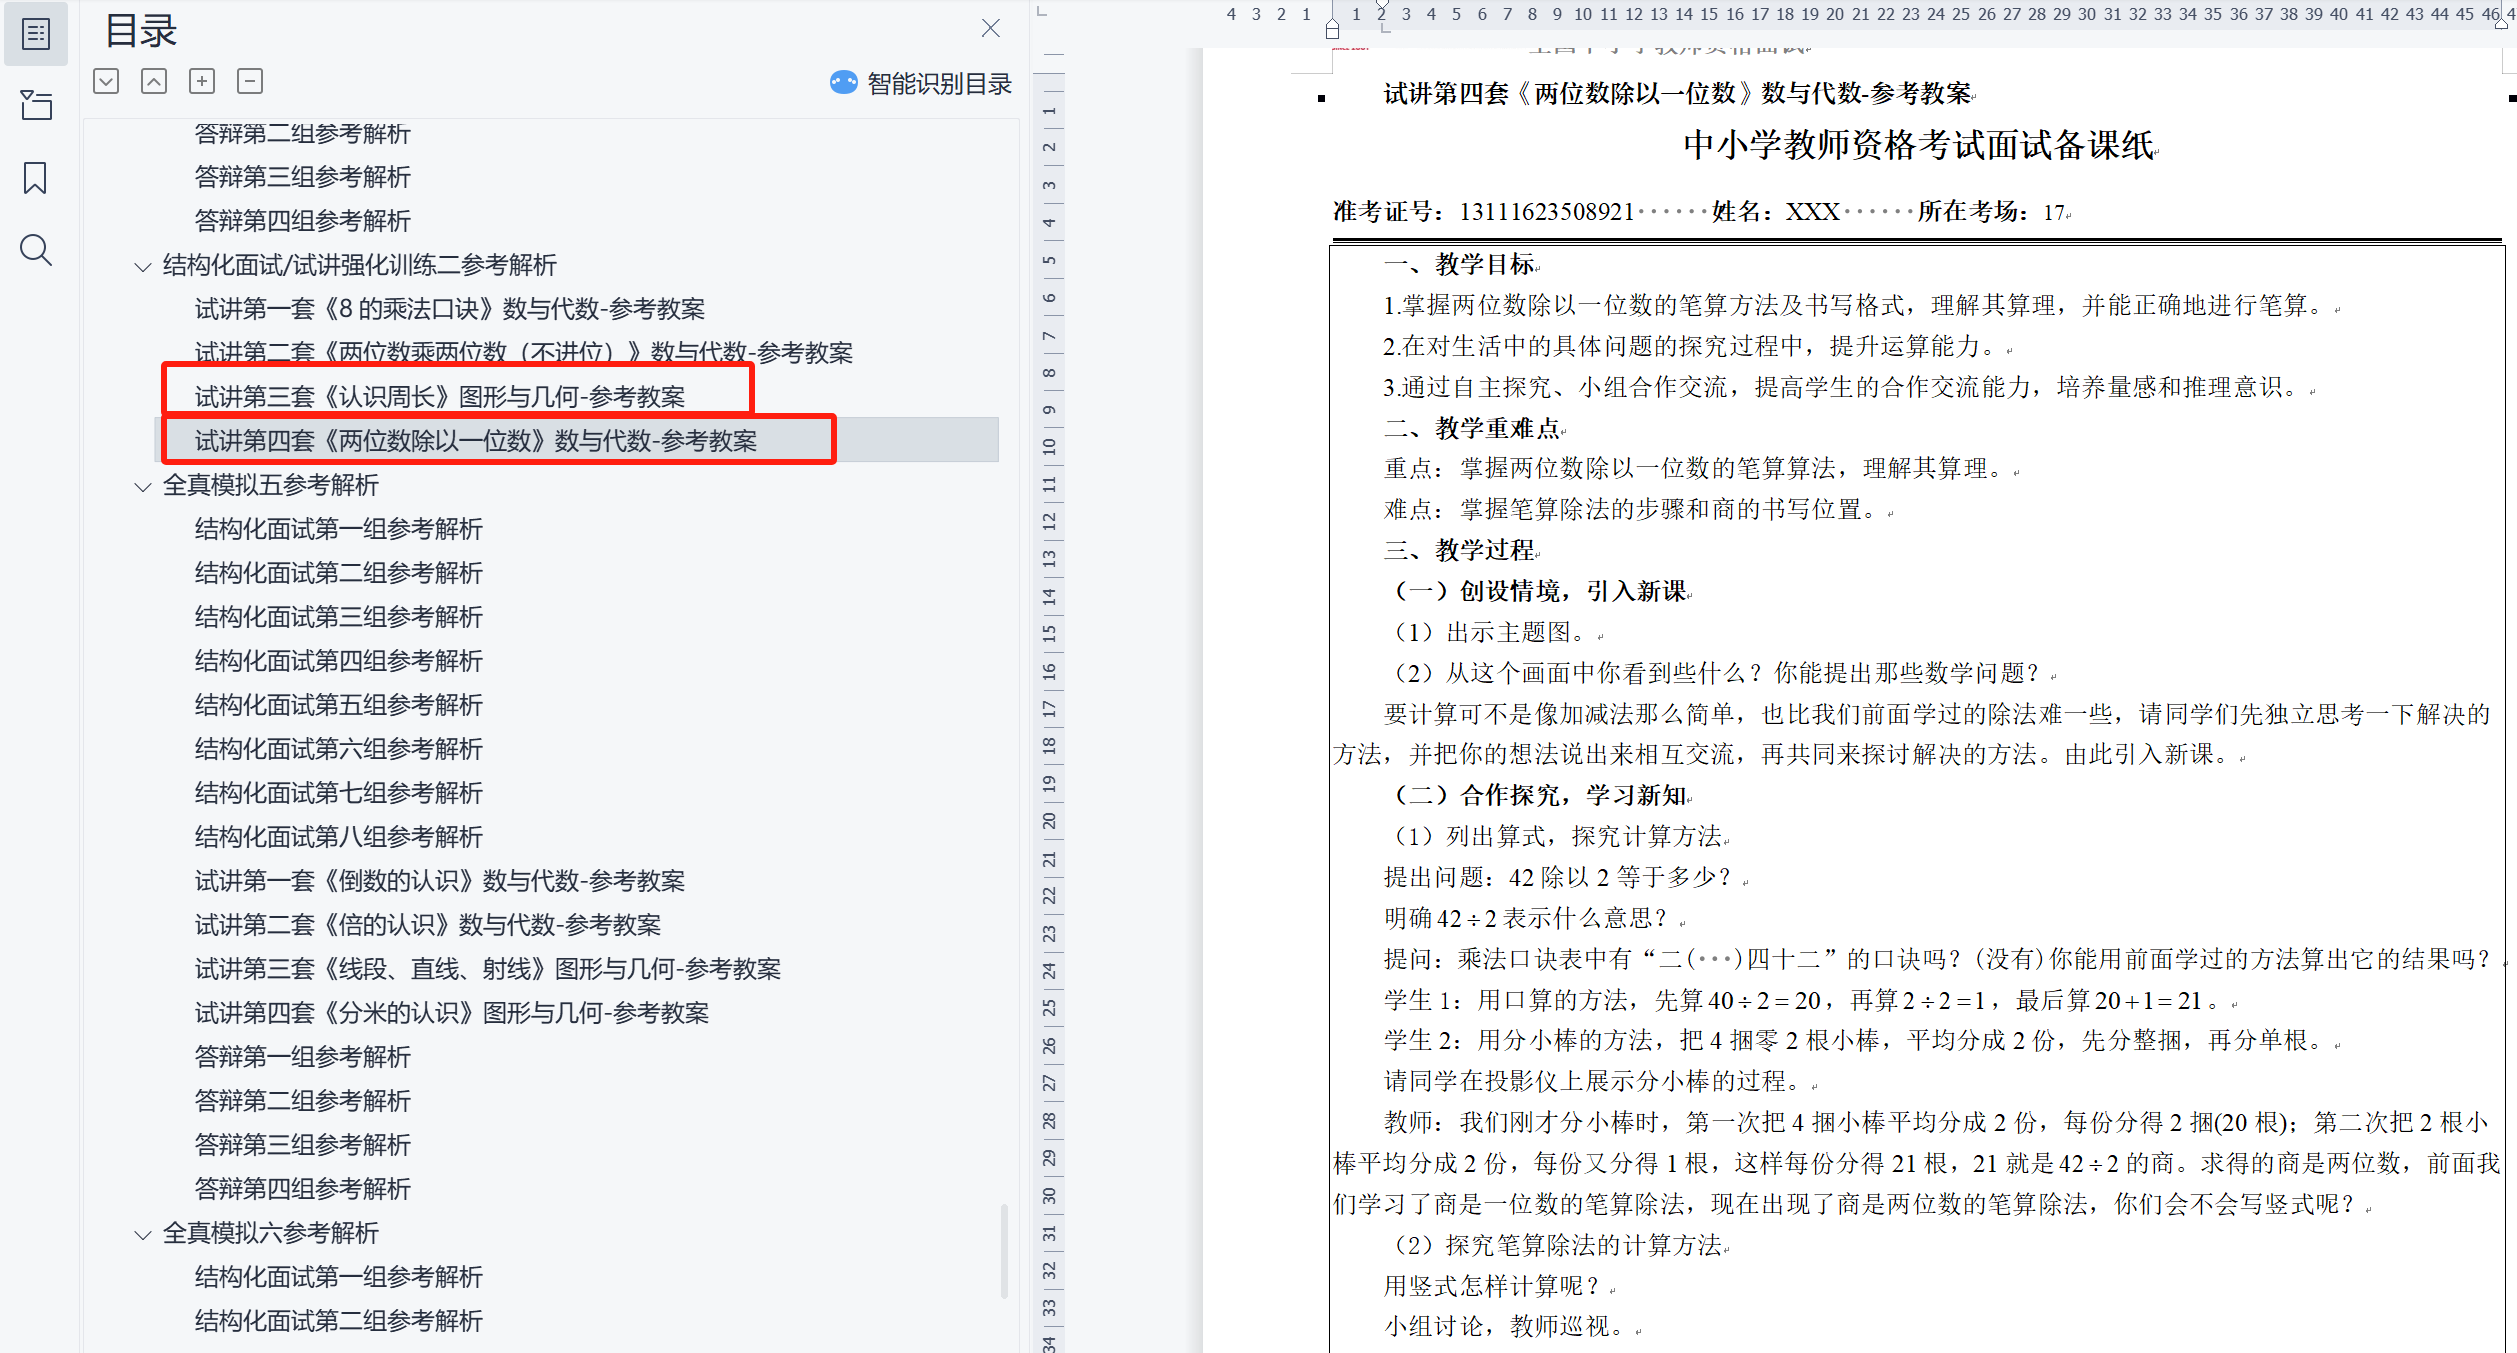Open the chapter navigation sidebar icon

coord(36,105)
